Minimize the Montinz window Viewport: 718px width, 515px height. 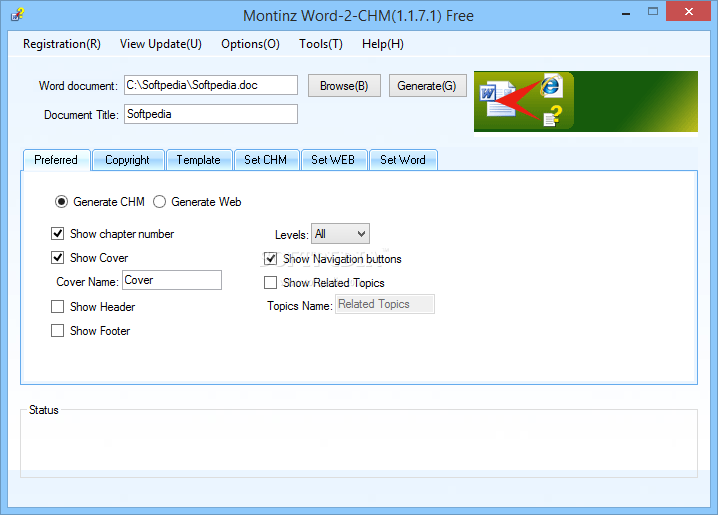click(626, 12)
